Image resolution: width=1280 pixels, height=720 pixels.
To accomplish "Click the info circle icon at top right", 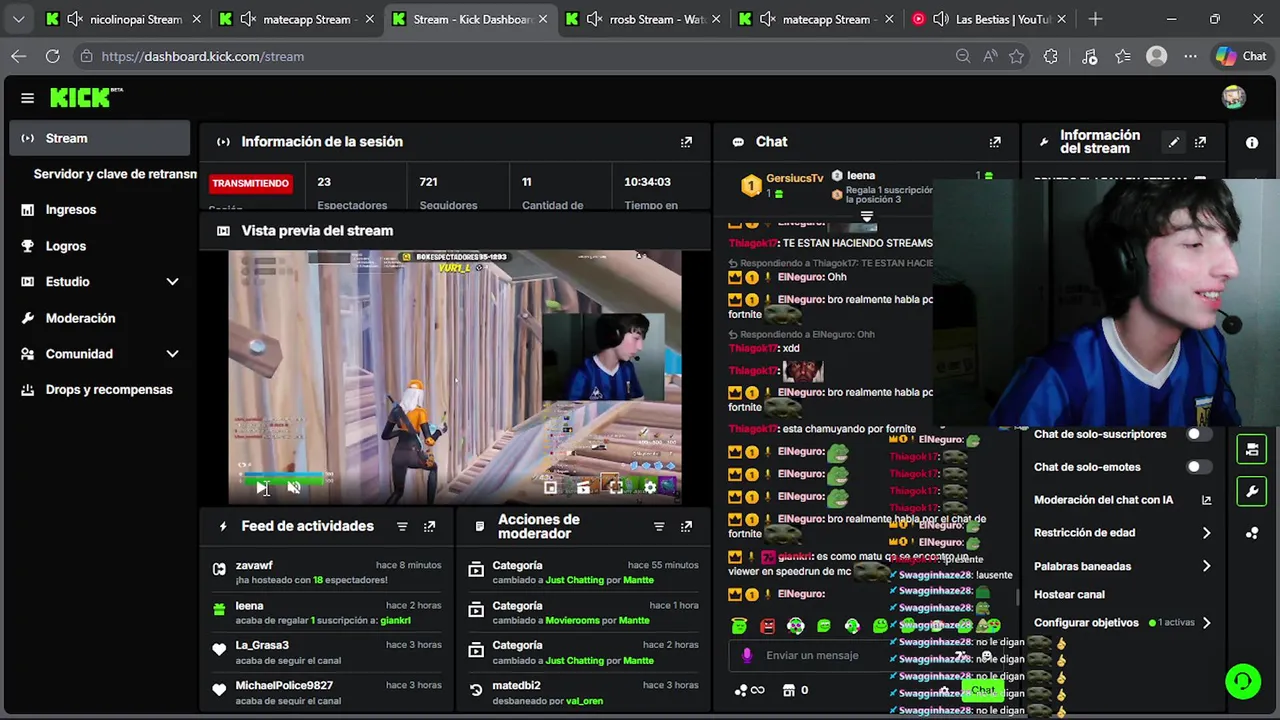I will click(1252, 143).
